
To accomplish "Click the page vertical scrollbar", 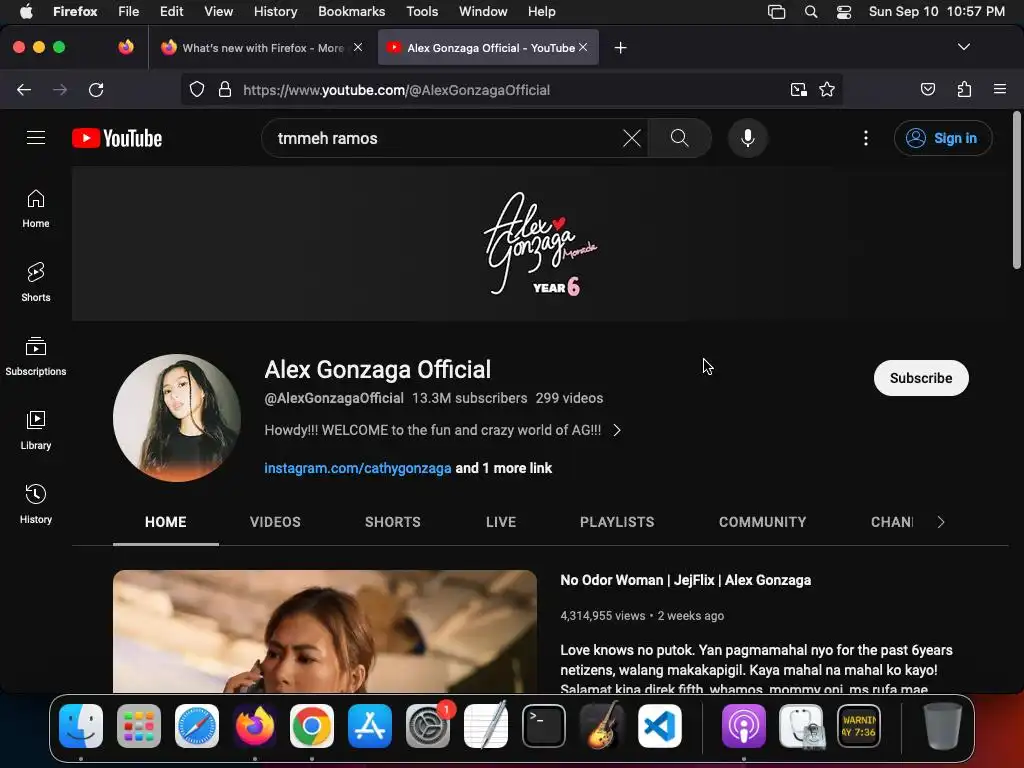I will [1016, 191].
